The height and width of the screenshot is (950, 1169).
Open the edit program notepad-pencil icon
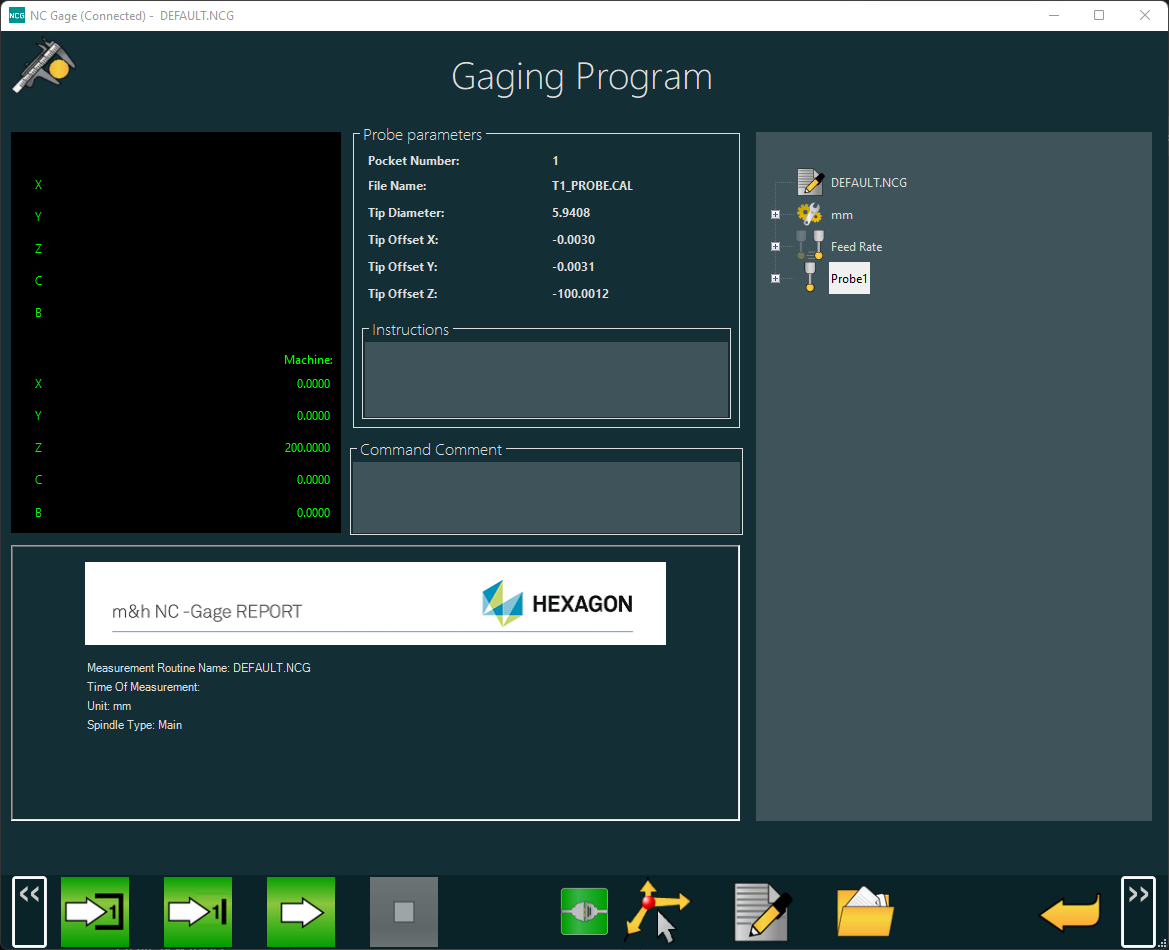(x=762, y=912)
